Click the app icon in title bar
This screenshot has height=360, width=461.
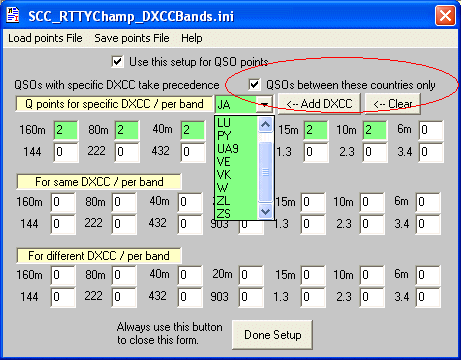[13, 15]
